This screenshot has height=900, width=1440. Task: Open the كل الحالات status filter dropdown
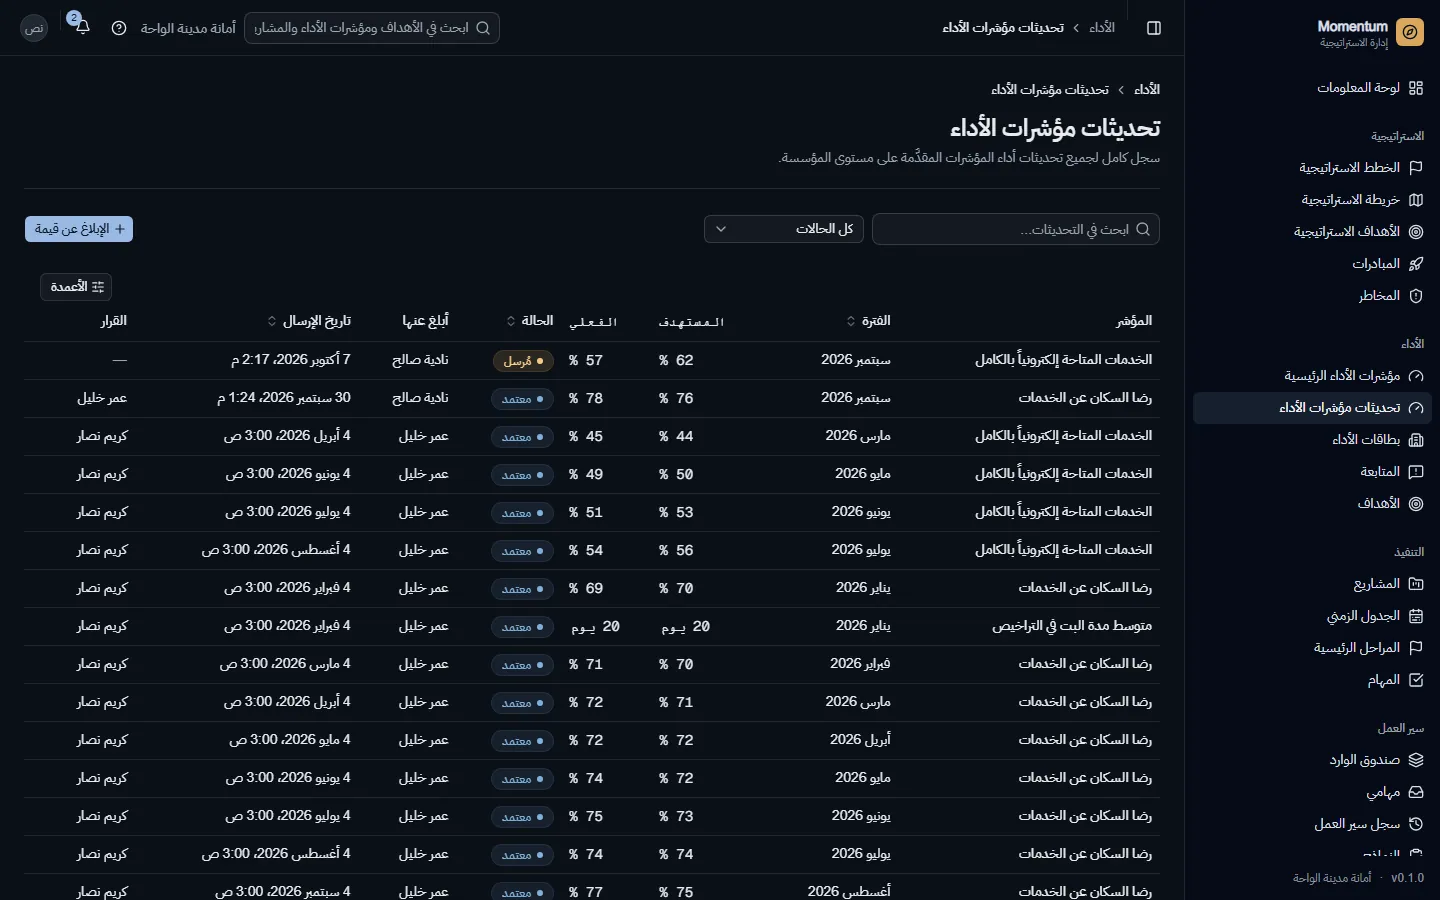coord(784,229)
